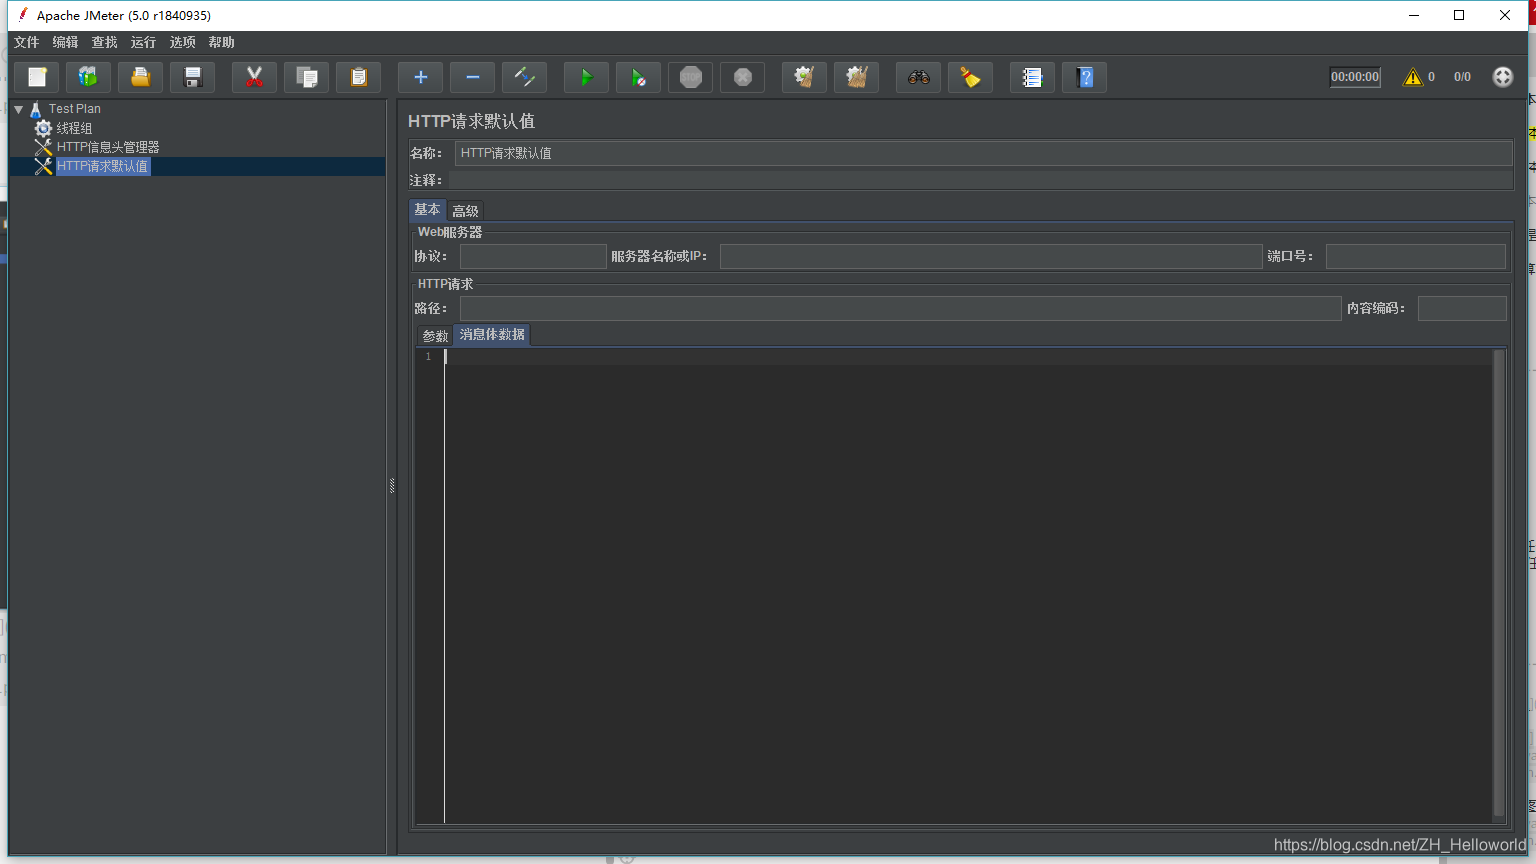Click the body editor vertical scrollbar
Screen dimensions: 1536x864
[1499, 584]
